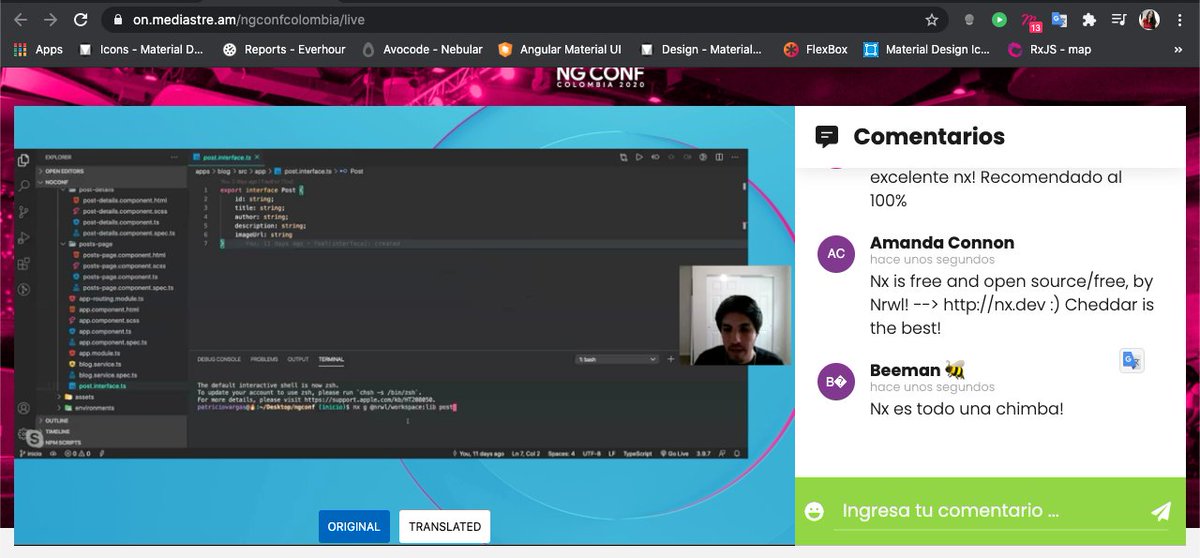Select the post.interface.ts editor tab
The width and height of the screenshot is (1200, 558).
point(228,157)
